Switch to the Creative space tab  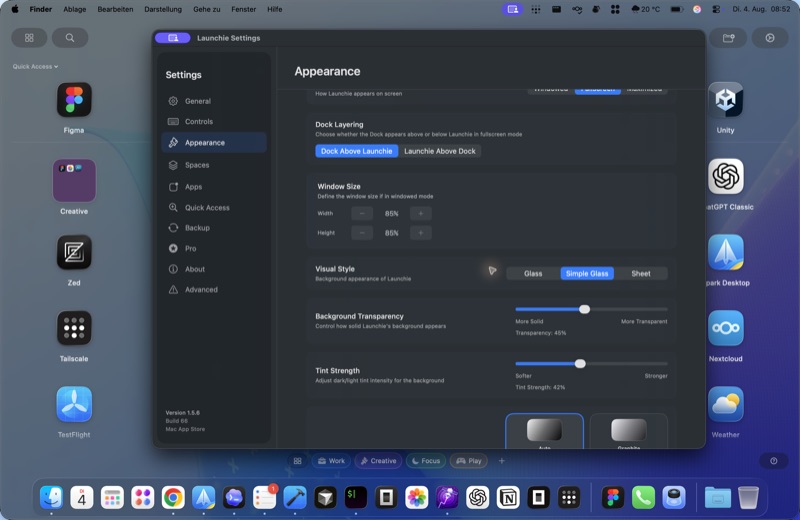[379, 461]
